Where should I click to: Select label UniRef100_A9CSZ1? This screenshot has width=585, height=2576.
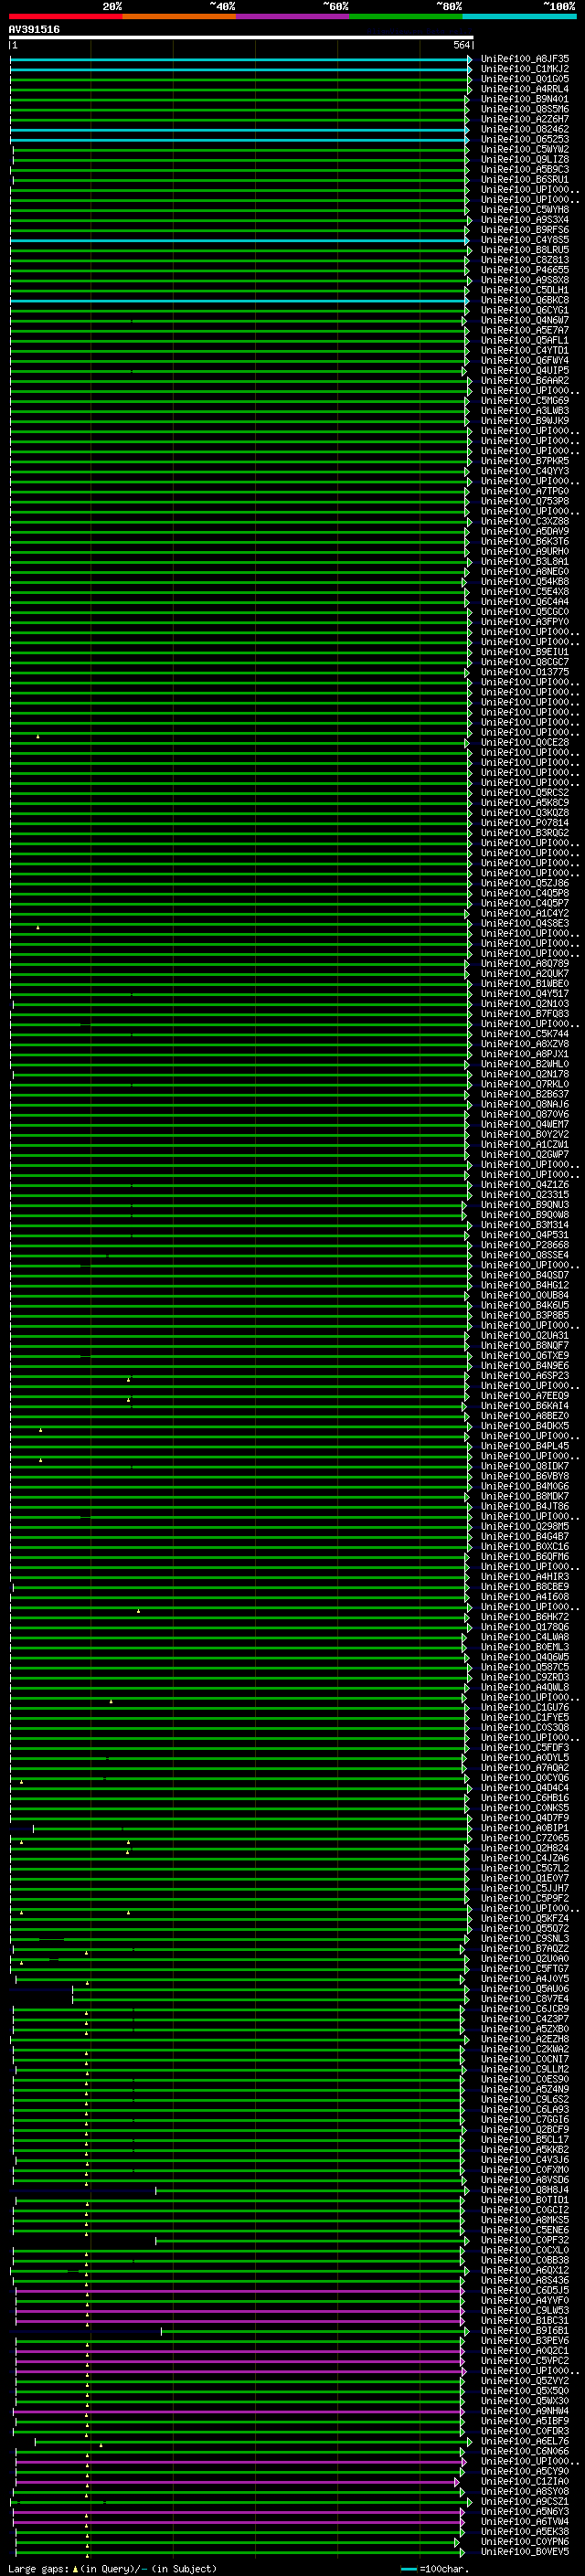(x=525, y=2501)
